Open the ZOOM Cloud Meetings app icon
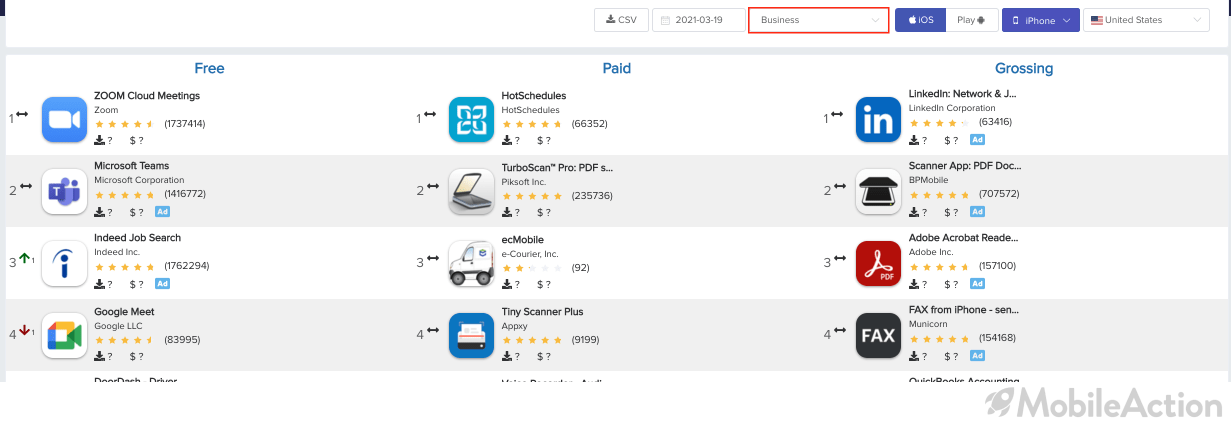 coord(64,120)
